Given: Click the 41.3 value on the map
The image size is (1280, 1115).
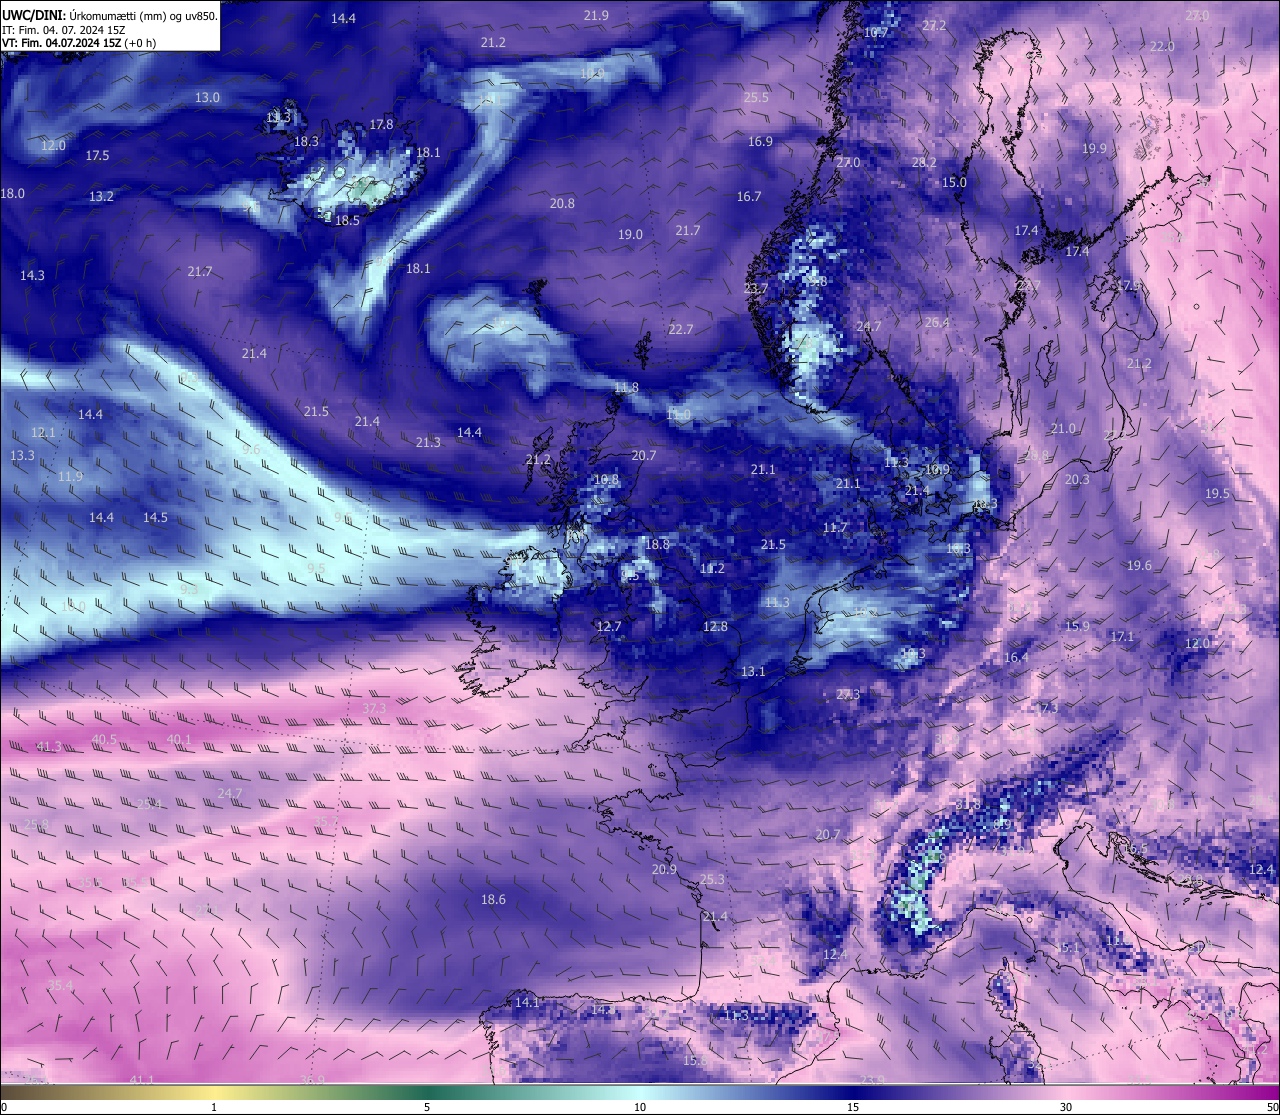Looking at the screenshot, I should 49,747.
